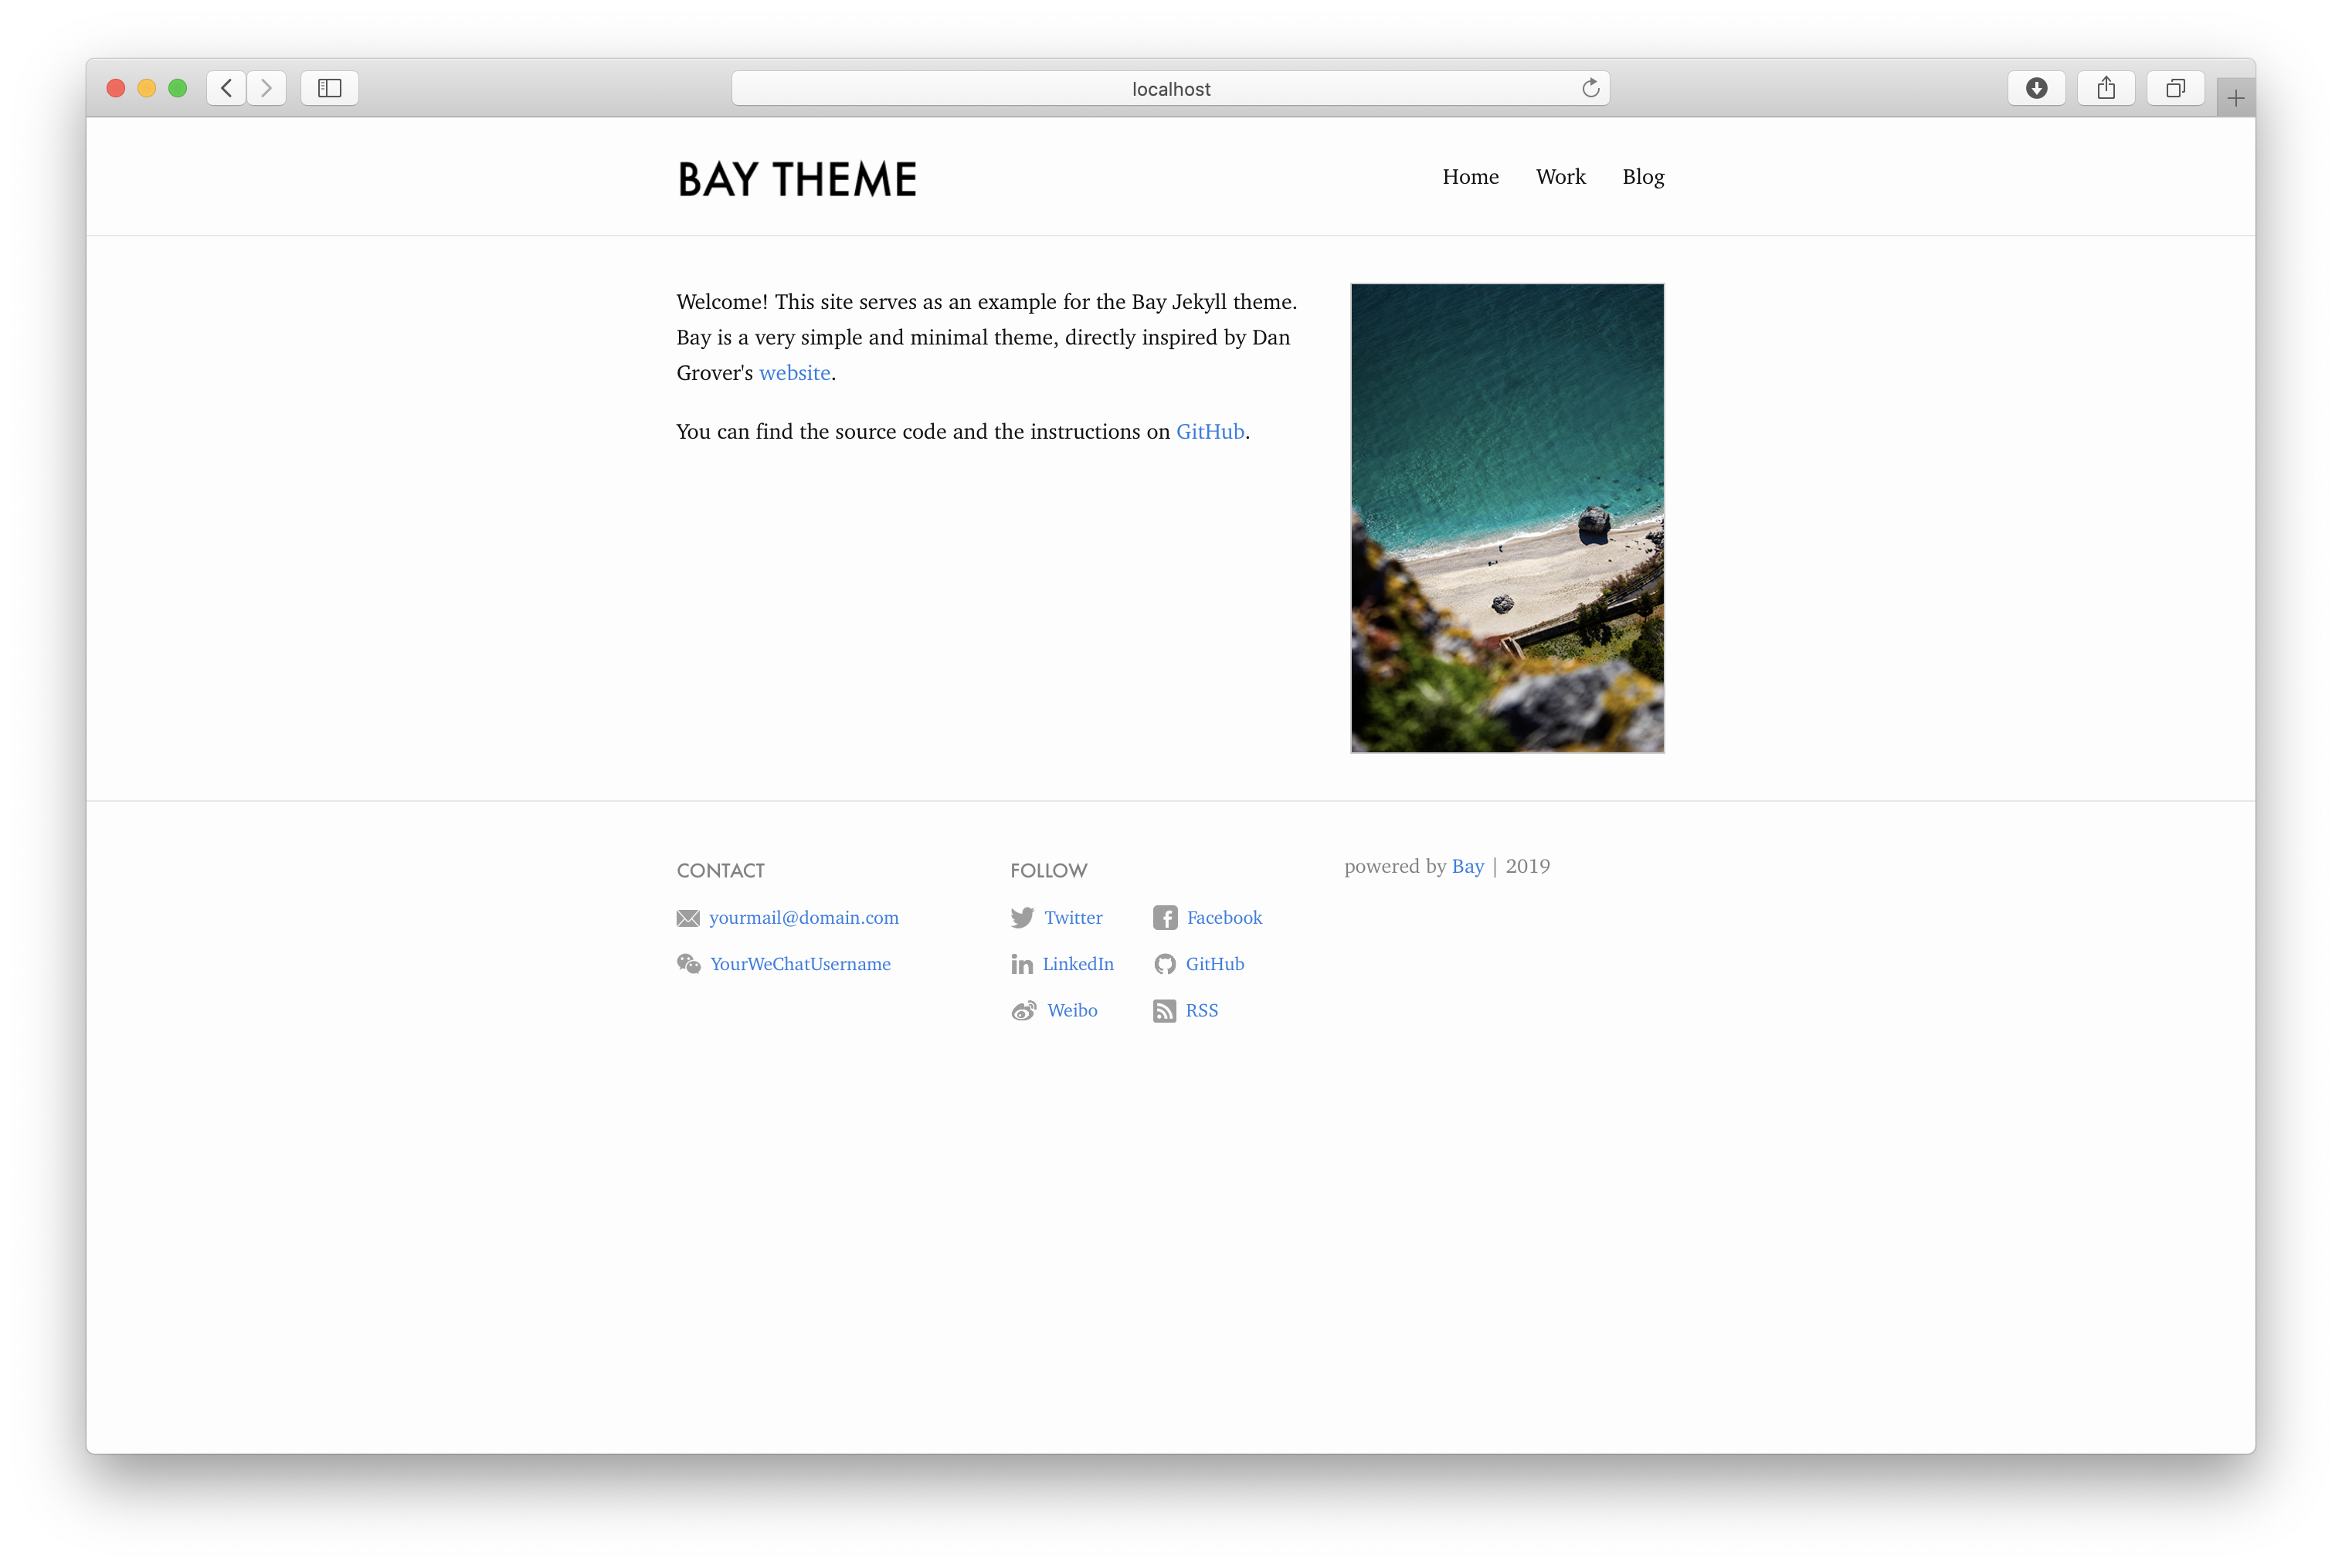Viewport: 2342px width, 1568px height.
Task: Select the Blog navigation tab
Action: 1642,177
